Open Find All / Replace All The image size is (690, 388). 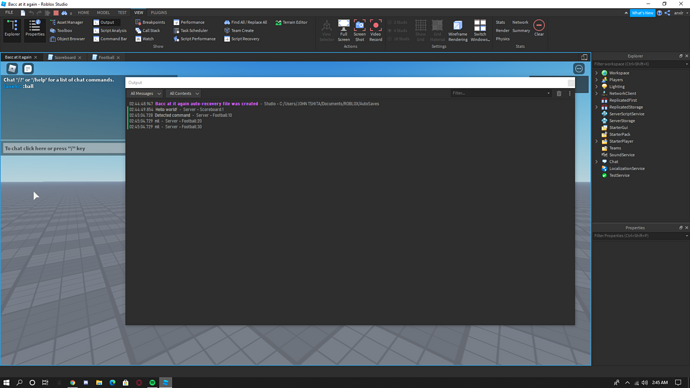[246, 22]
